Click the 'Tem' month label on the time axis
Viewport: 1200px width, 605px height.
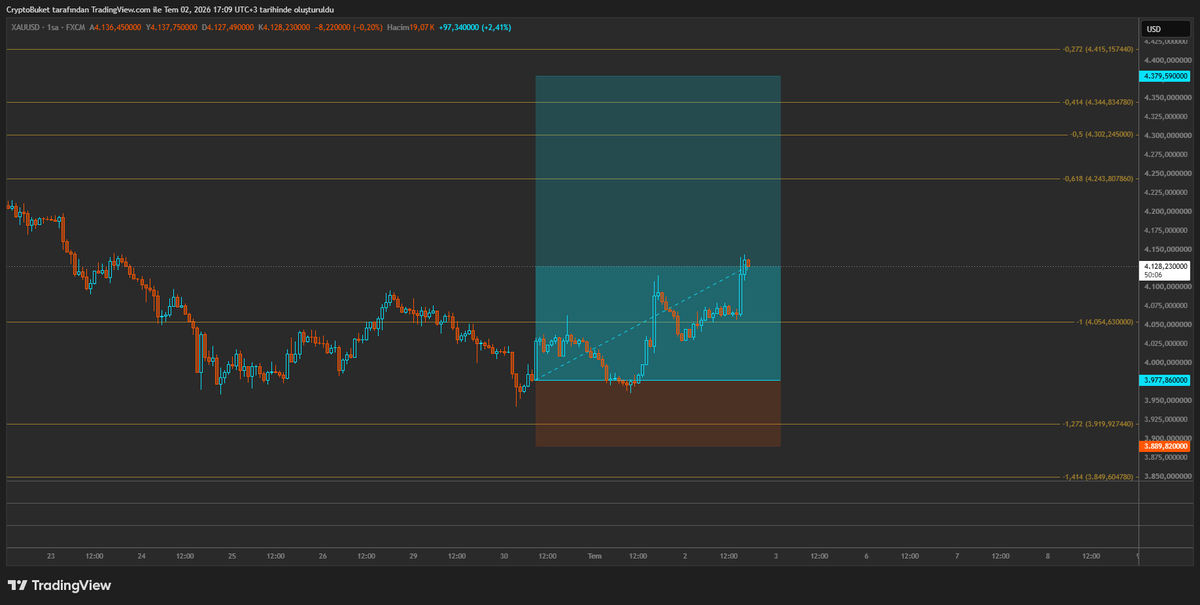(x=594, y=555)
